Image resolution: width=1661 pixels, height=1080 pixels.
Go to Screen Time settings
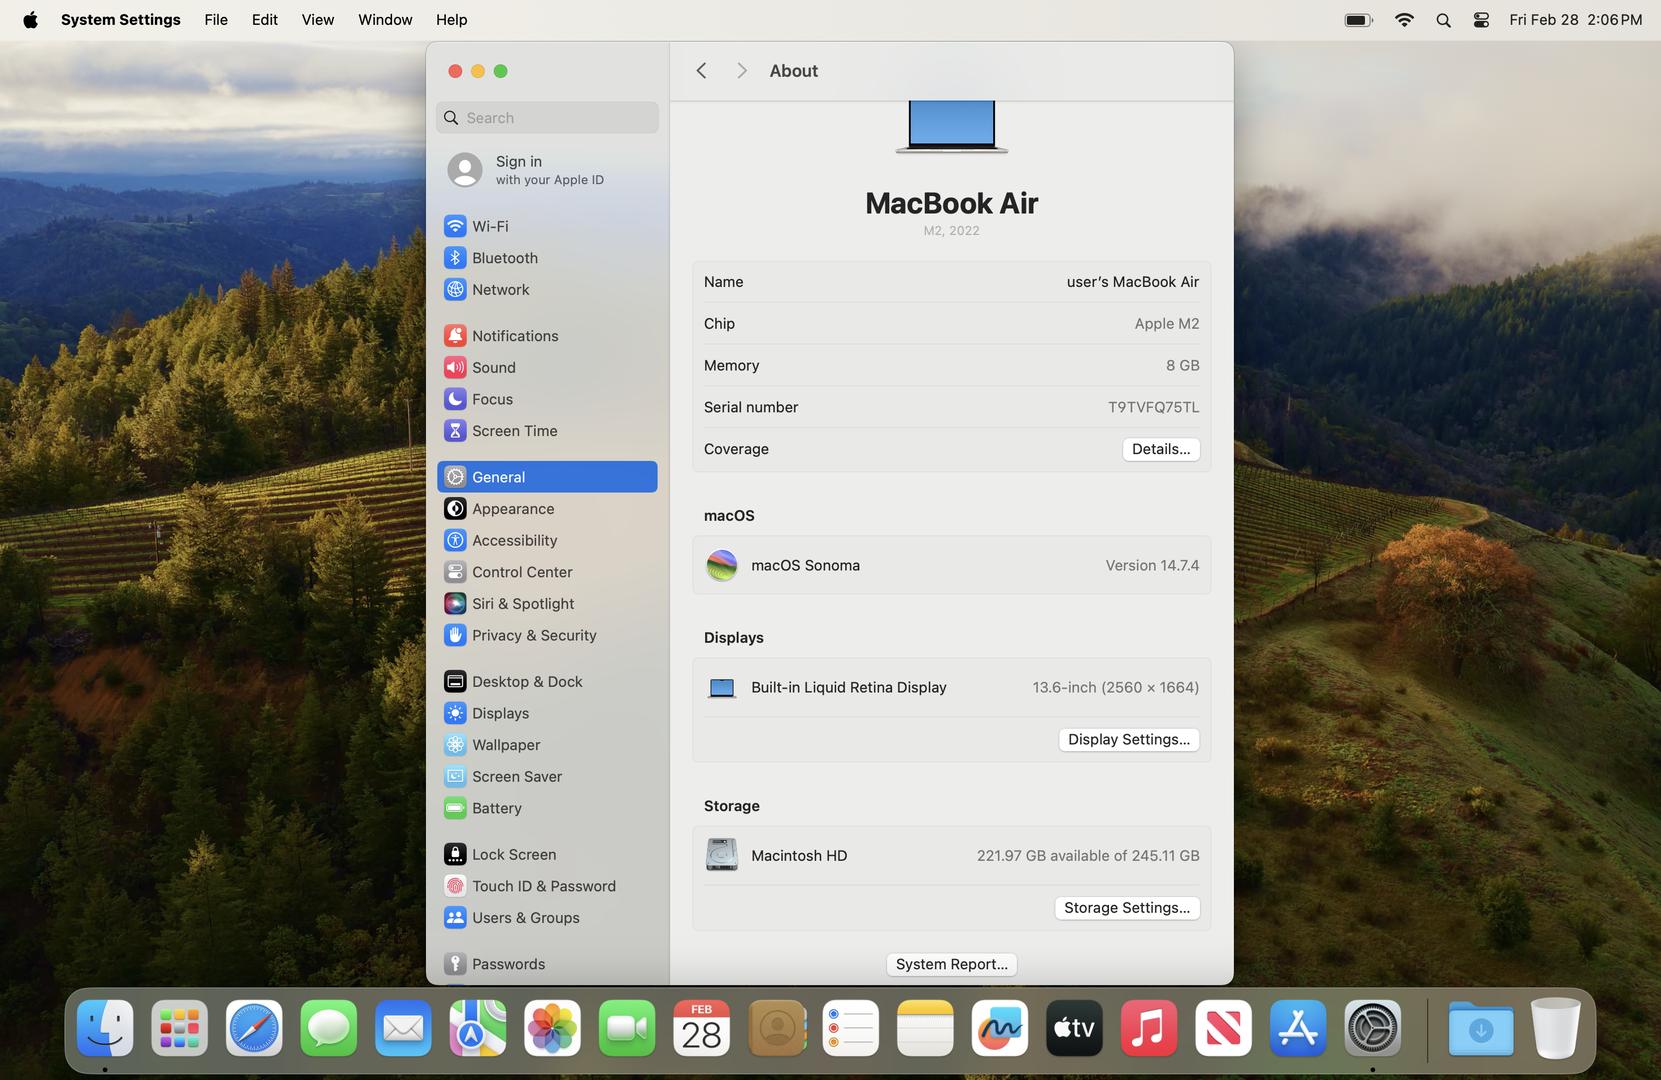tap(514, 431)
